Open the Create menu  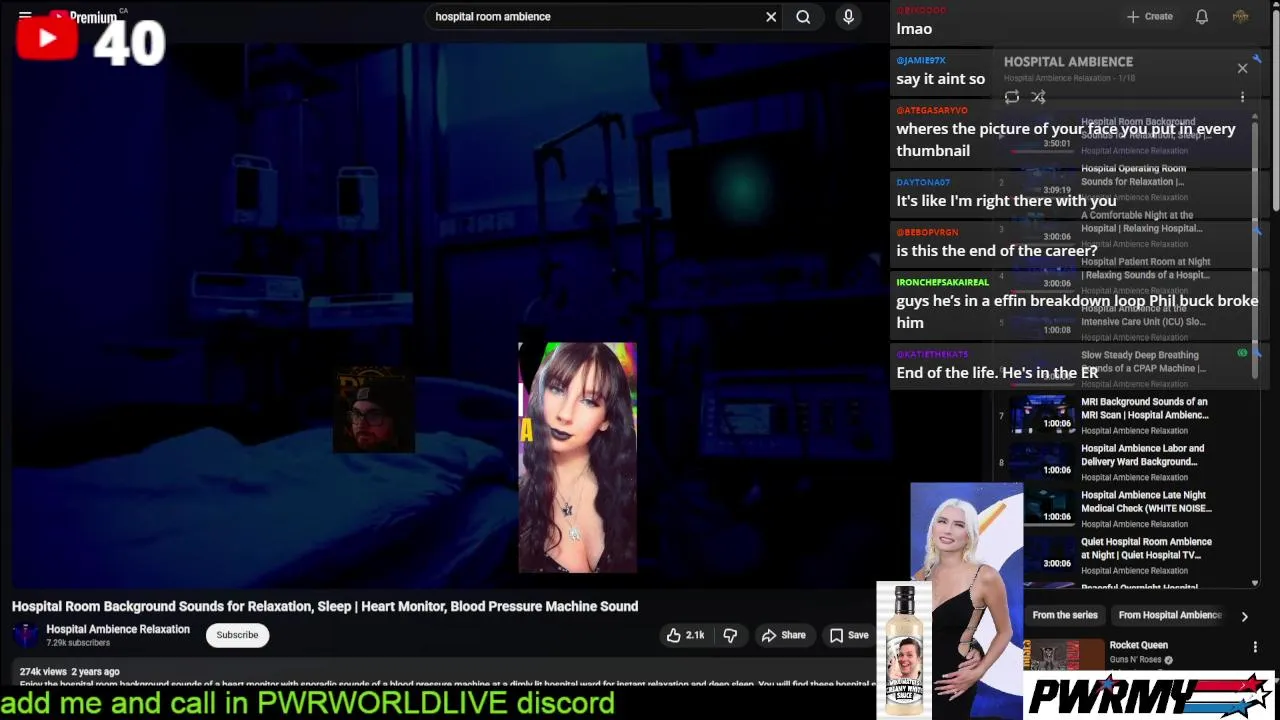point(1149,16)
